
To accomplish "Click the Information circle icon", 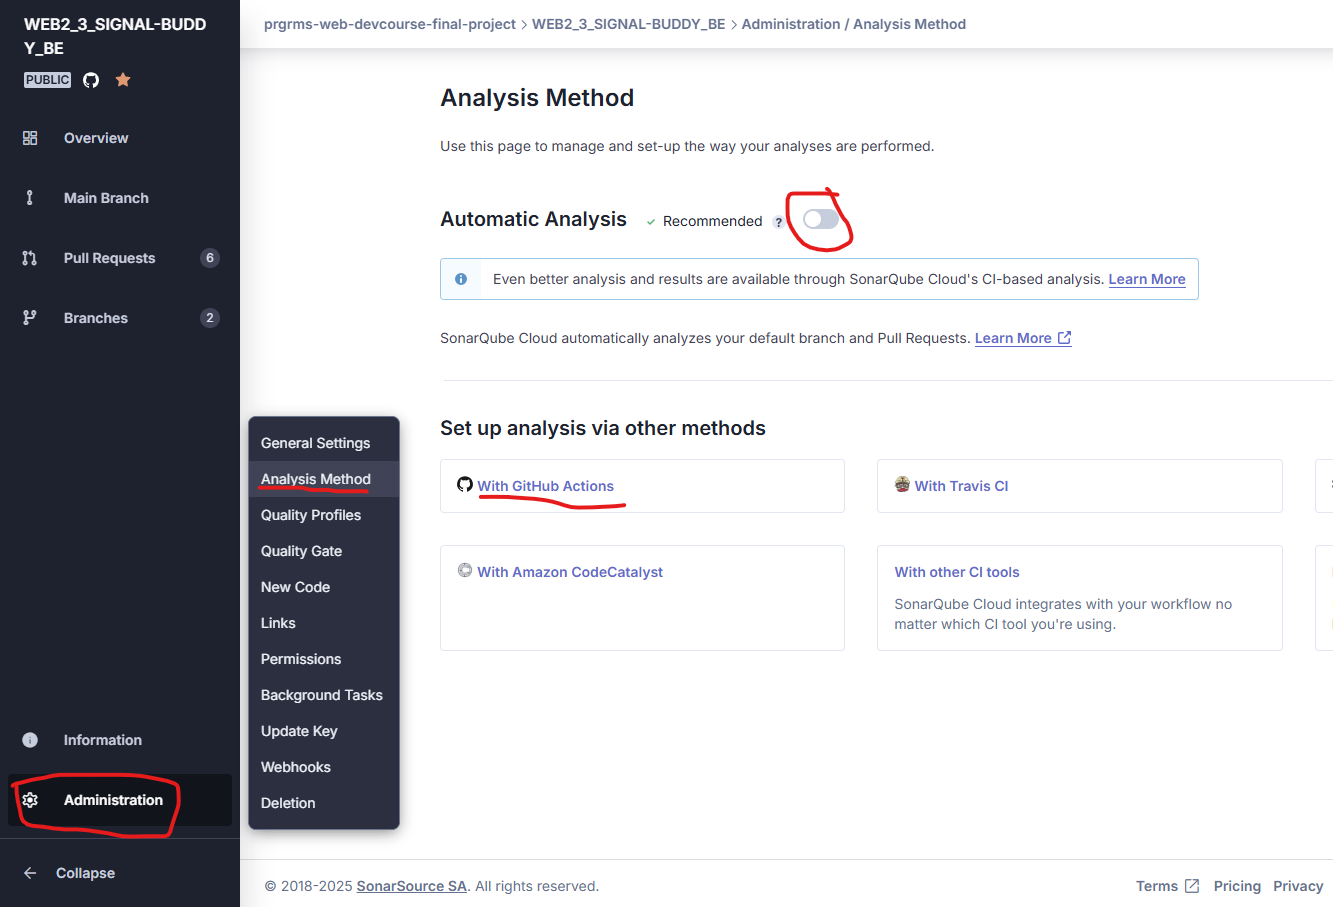I will click(x=30, y=740).
